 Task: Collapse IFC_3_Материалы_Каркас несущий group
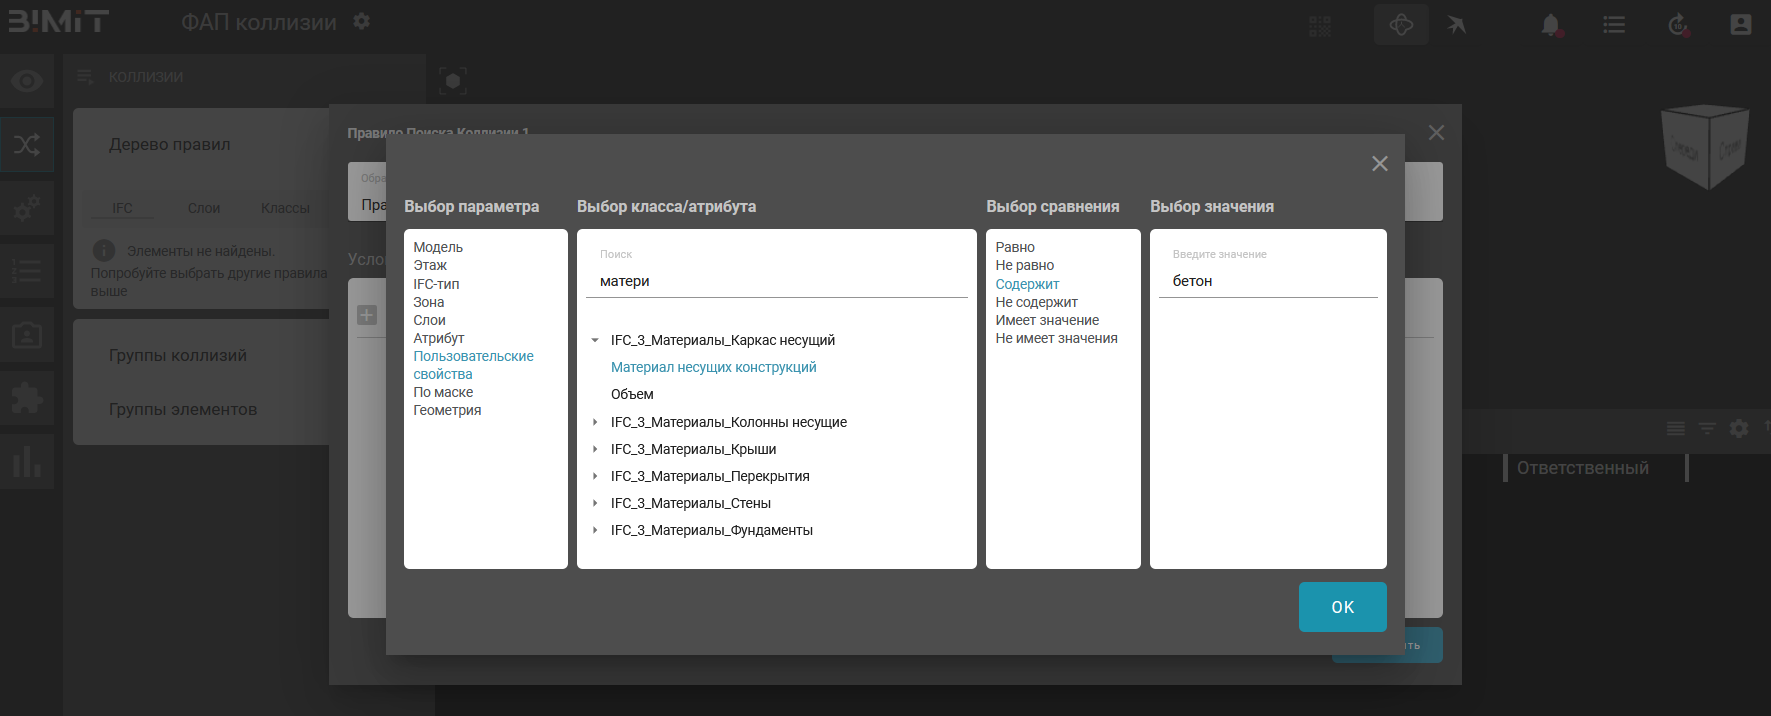595,341
